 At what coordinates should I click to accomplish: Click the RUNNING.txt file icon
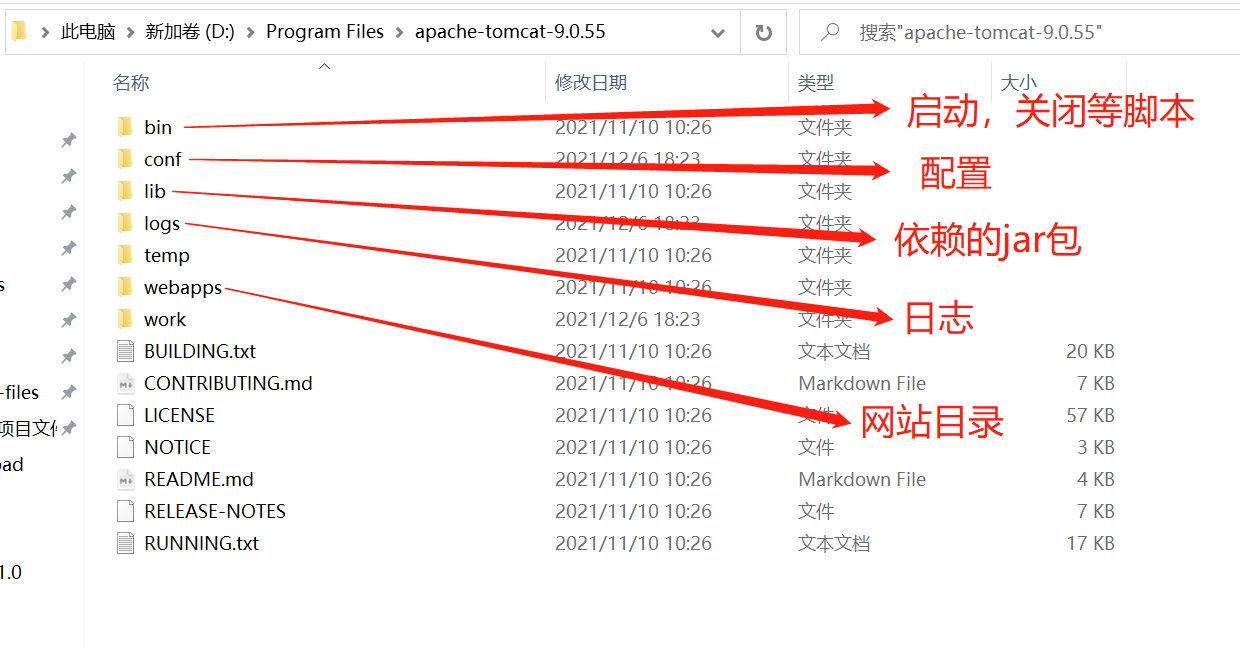click(x=125, y=543)
